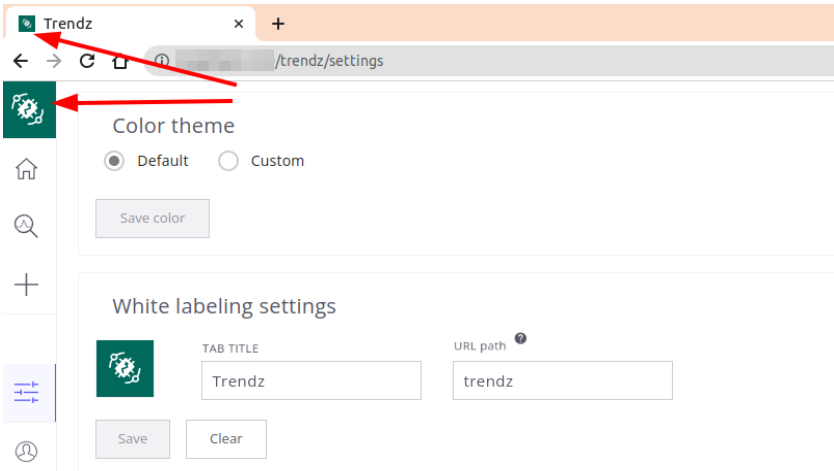Focus the TAB TITLE input field

coord(311,381)
